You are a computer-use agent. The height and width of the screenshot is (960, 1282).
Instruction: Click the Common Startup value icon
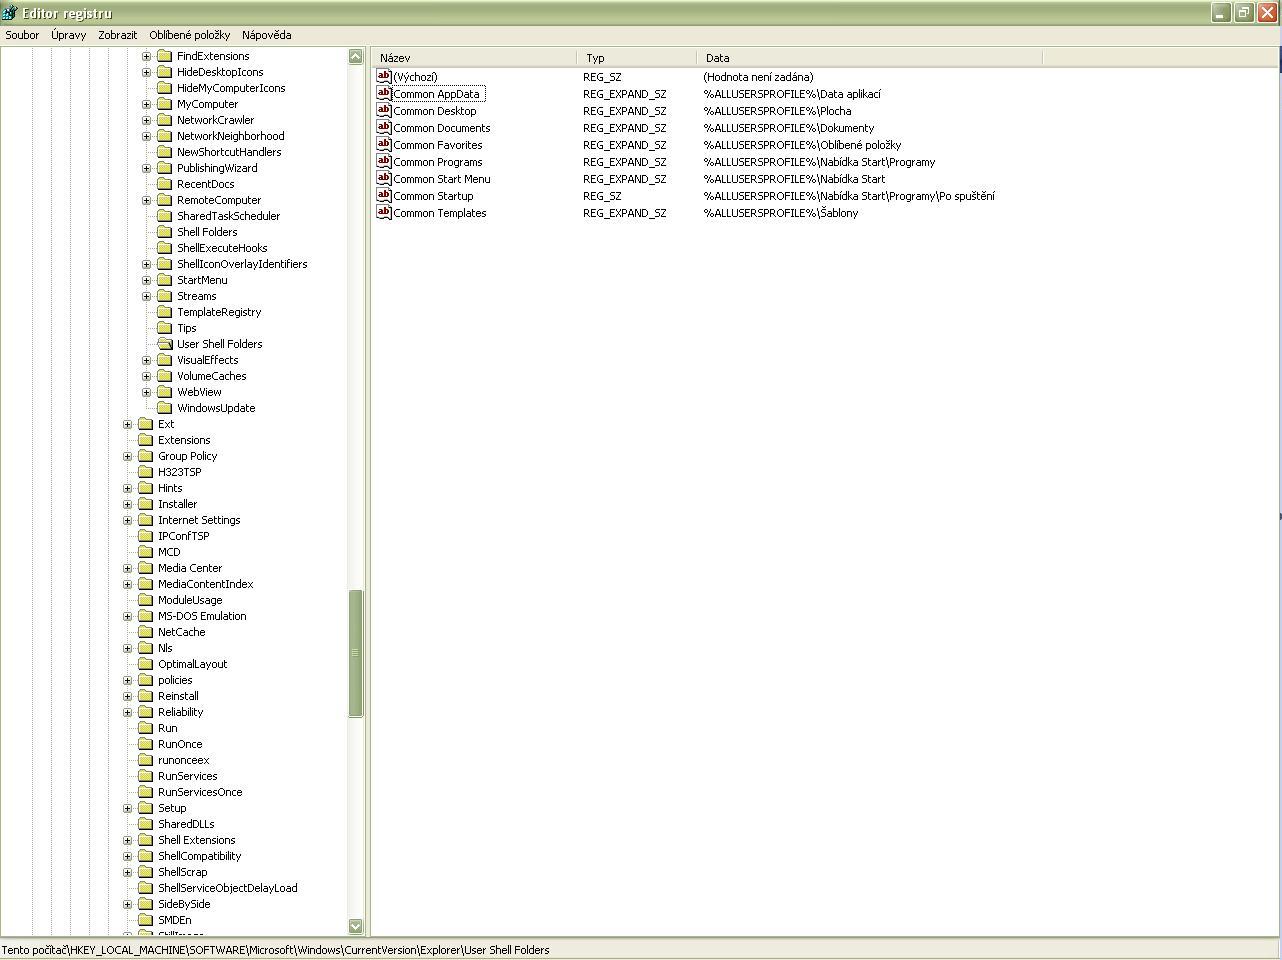[384, 195]
